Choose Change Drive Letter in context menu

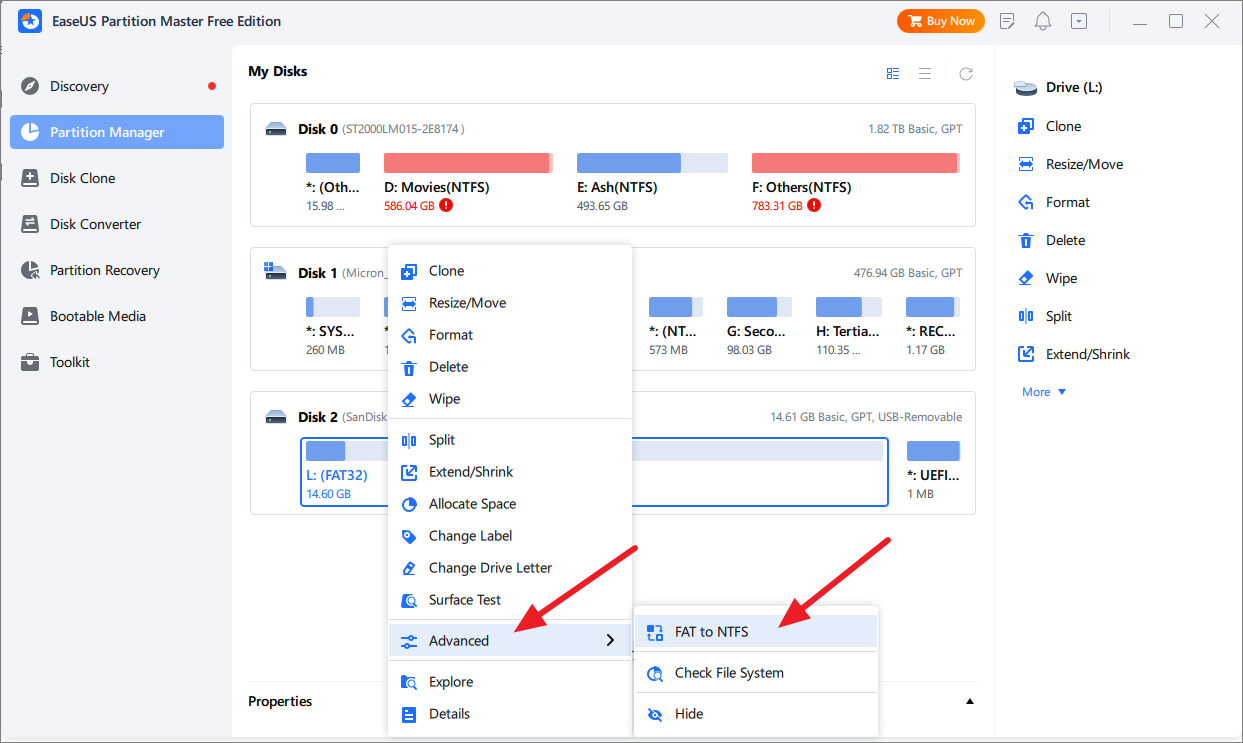[510, 568]
